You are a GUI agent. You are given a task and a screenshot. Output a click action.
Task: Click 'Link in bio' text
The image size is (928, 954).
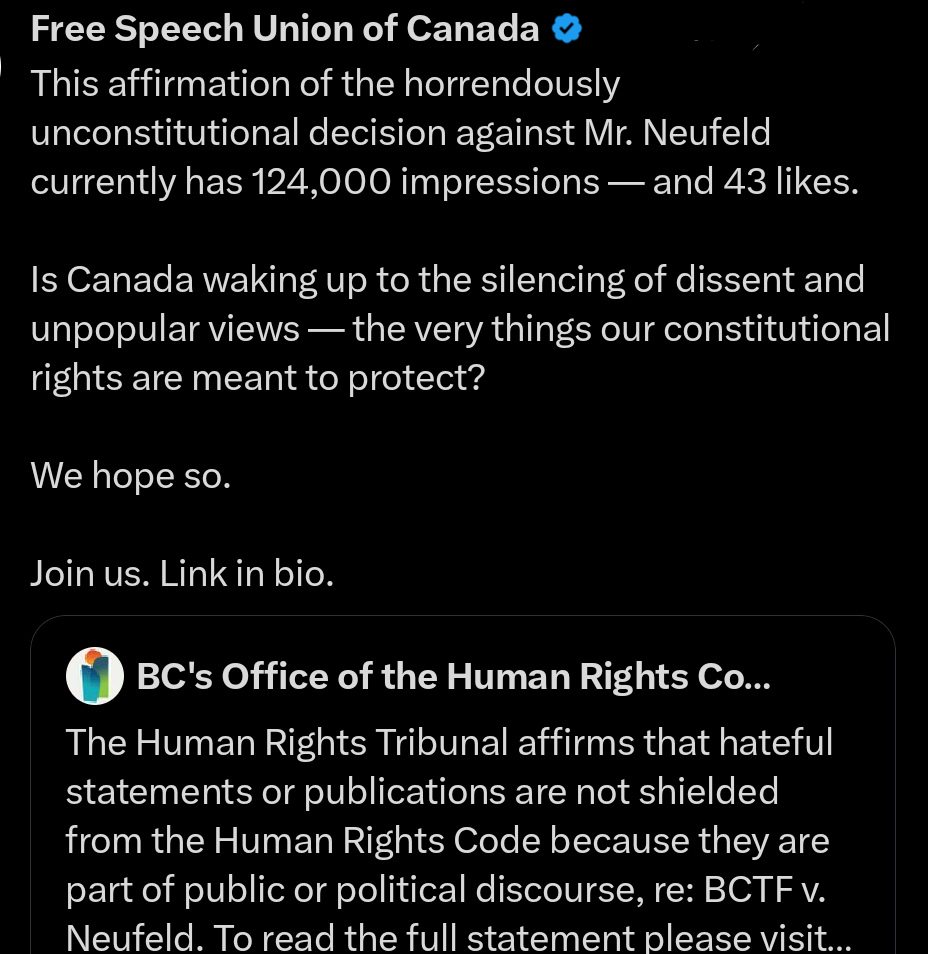point(247,573)
